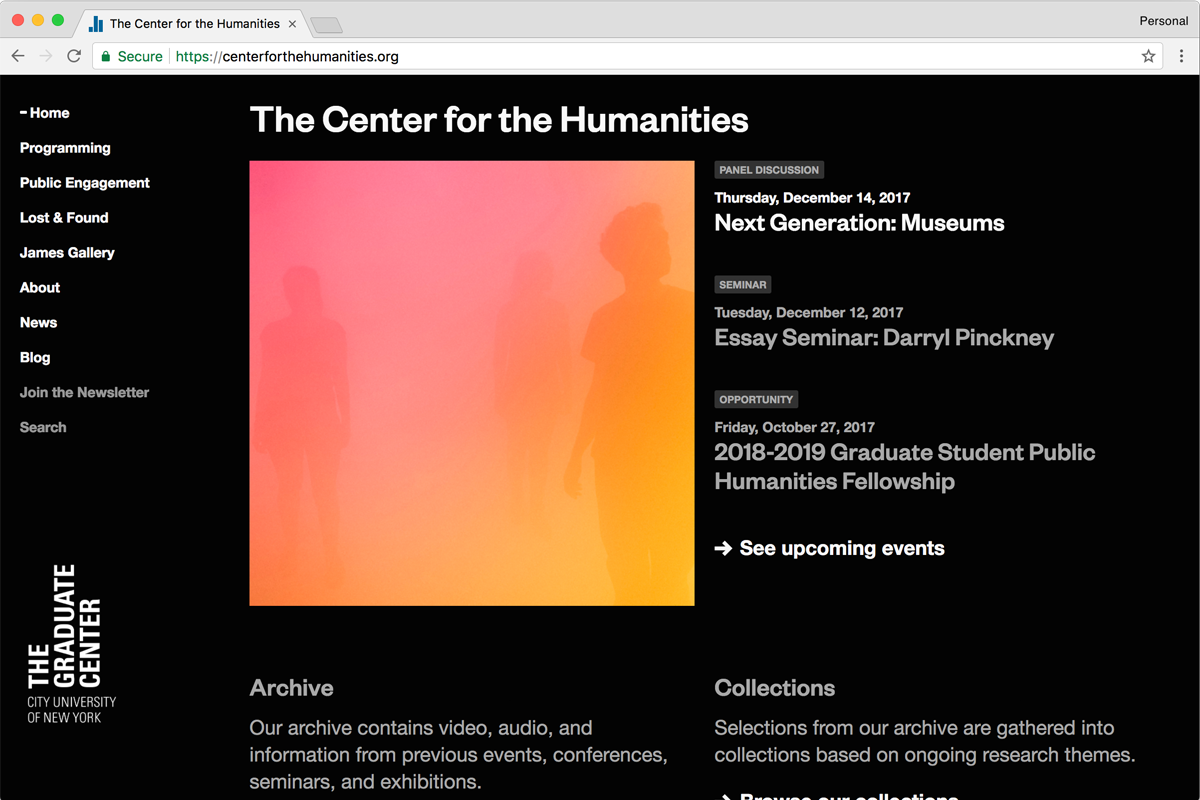Select Lost & Found in sidebar

64,218
